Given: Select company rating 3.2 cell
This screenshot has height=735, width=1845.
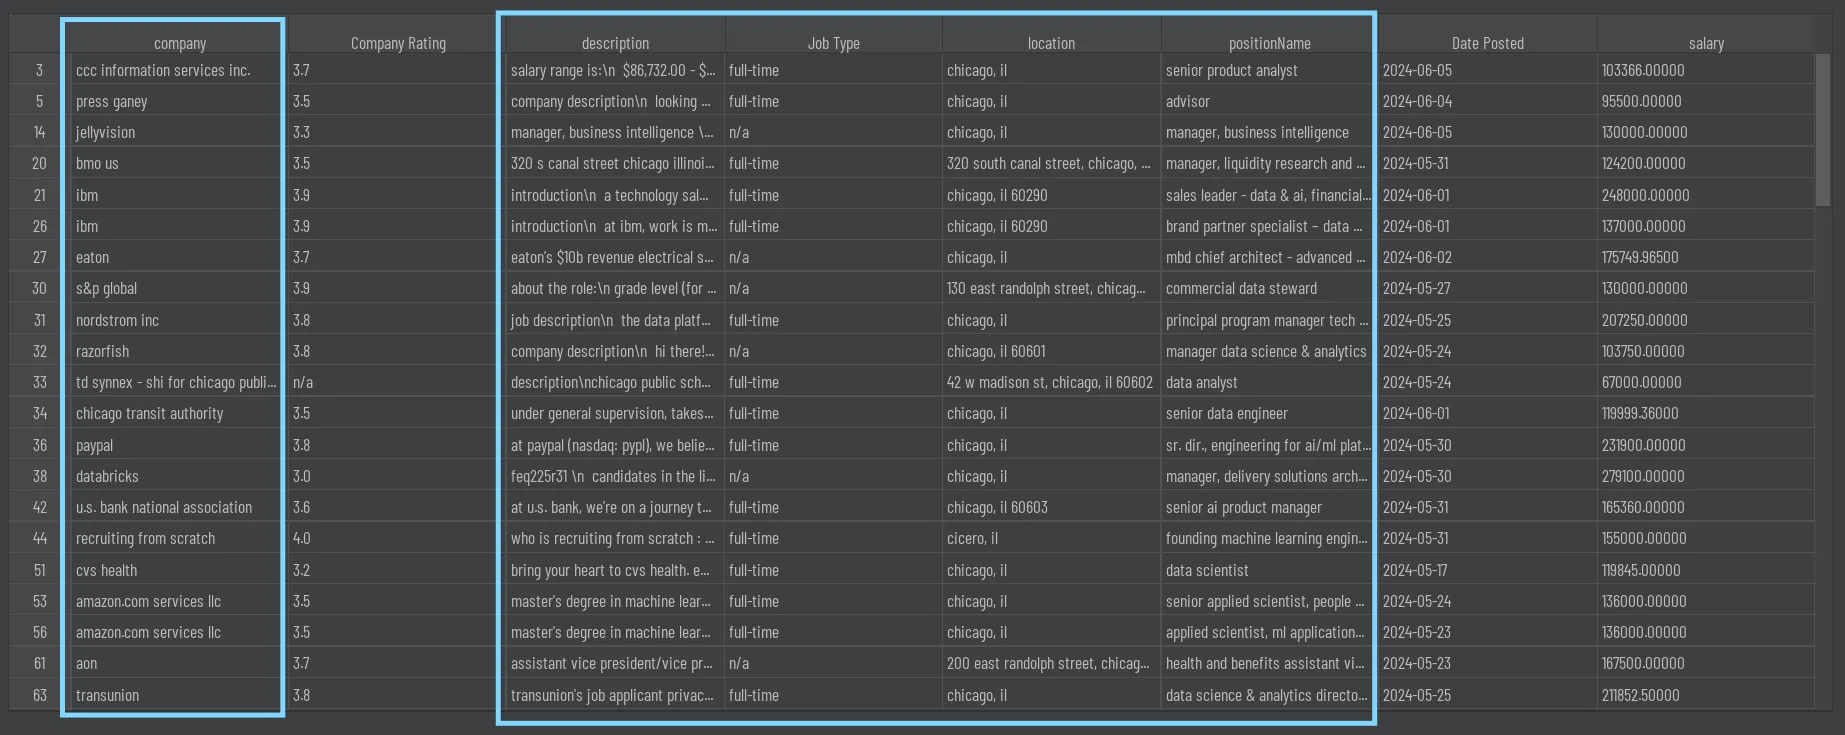Looking at the screenshot, I should (x=398, y=570).
